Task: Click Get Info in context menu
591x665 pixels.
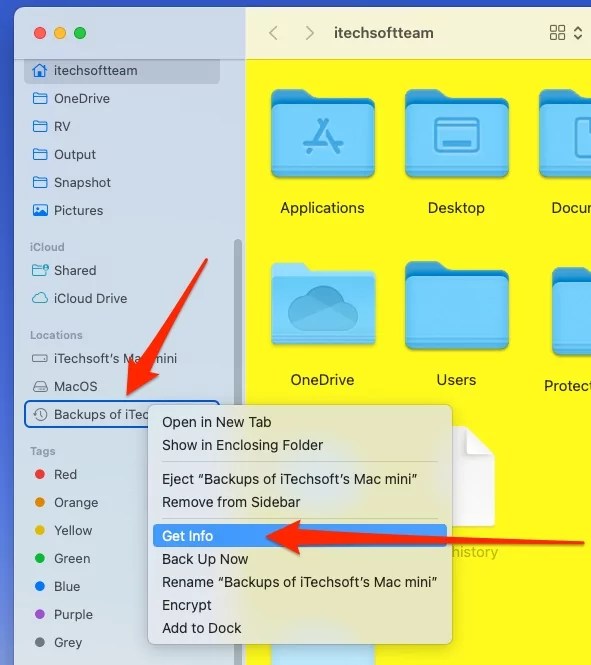Action: pos(300,536)
